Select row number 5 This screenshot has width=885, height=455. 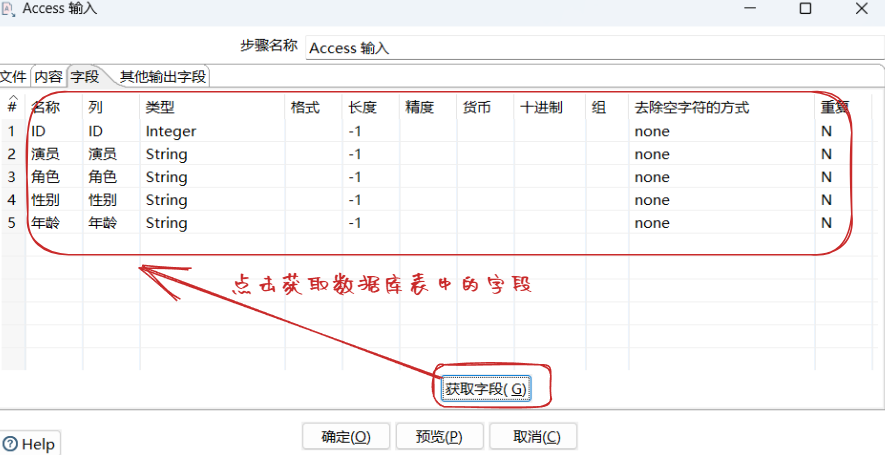(x=12, y=222)
